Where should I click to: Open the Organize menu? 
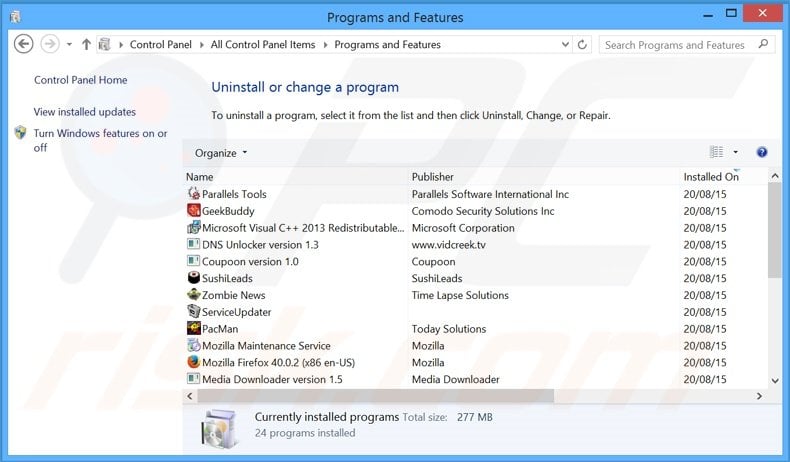[221, 153]
